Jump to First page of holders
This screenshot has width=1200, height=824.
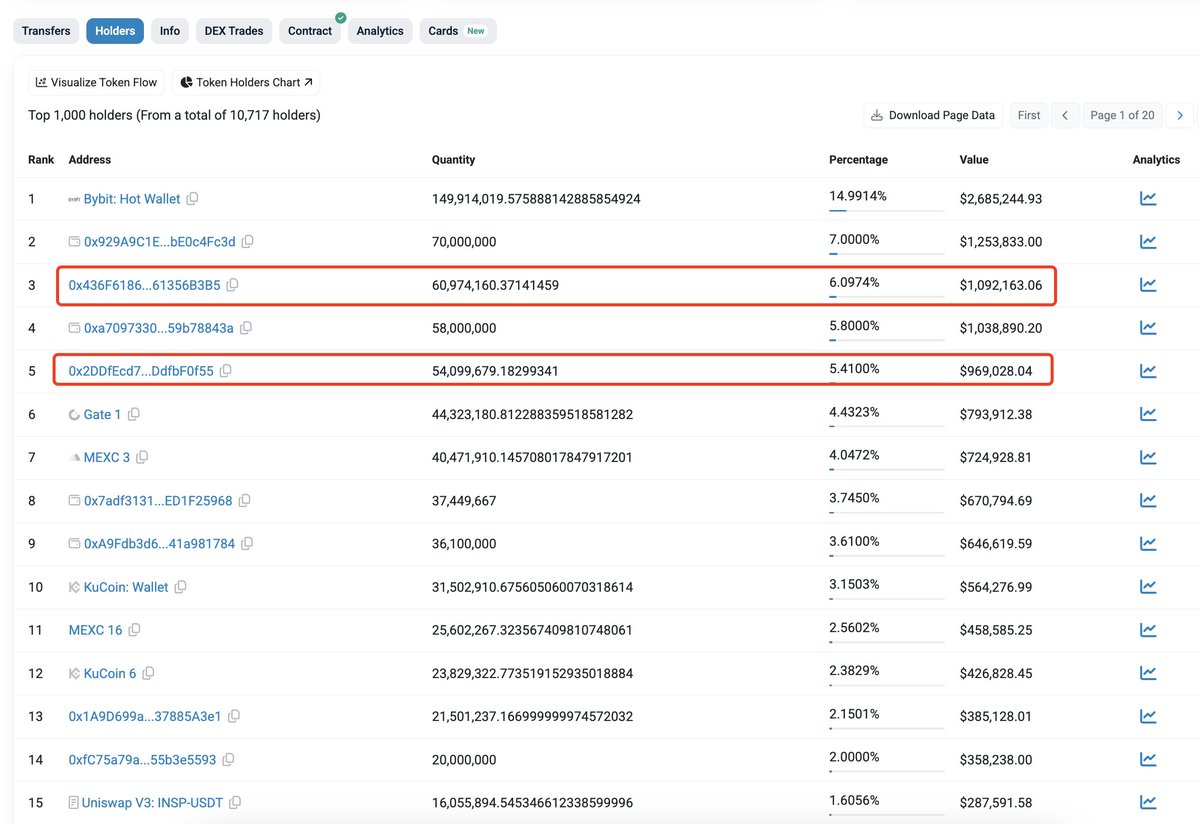point(1029,115)
